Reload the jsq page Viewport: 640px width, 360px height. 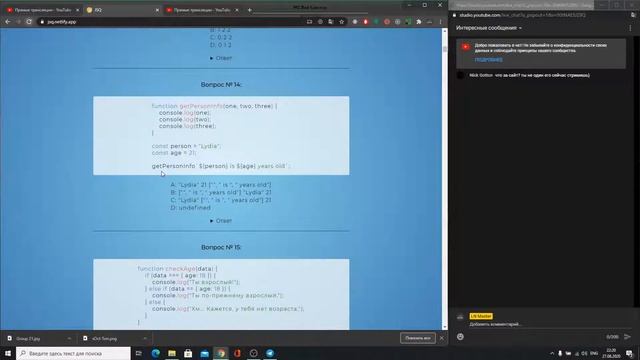[x=29, y=22]
